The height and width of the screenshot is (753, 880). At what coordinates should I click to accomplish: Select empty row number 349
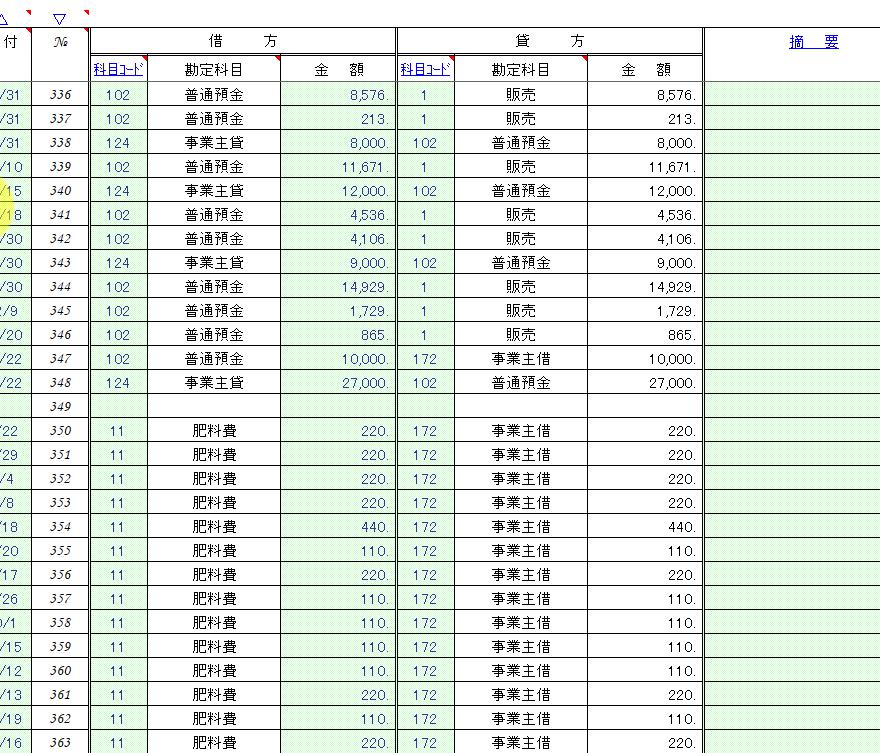pyautogui.click(x=60, y=407)
